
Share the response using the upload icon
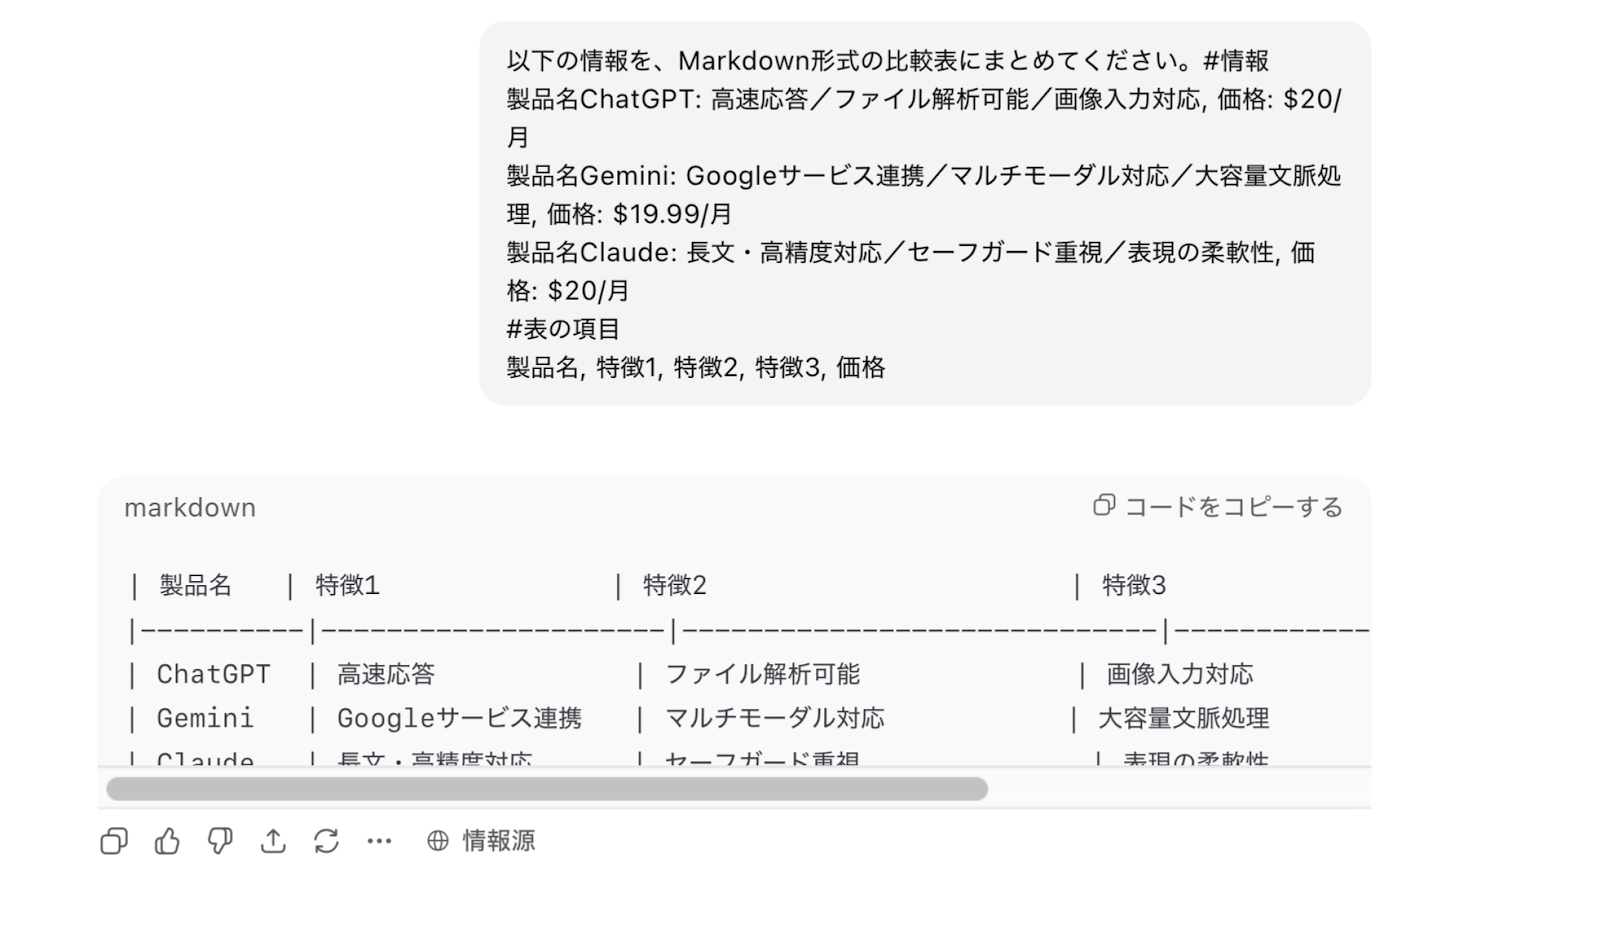274,841
